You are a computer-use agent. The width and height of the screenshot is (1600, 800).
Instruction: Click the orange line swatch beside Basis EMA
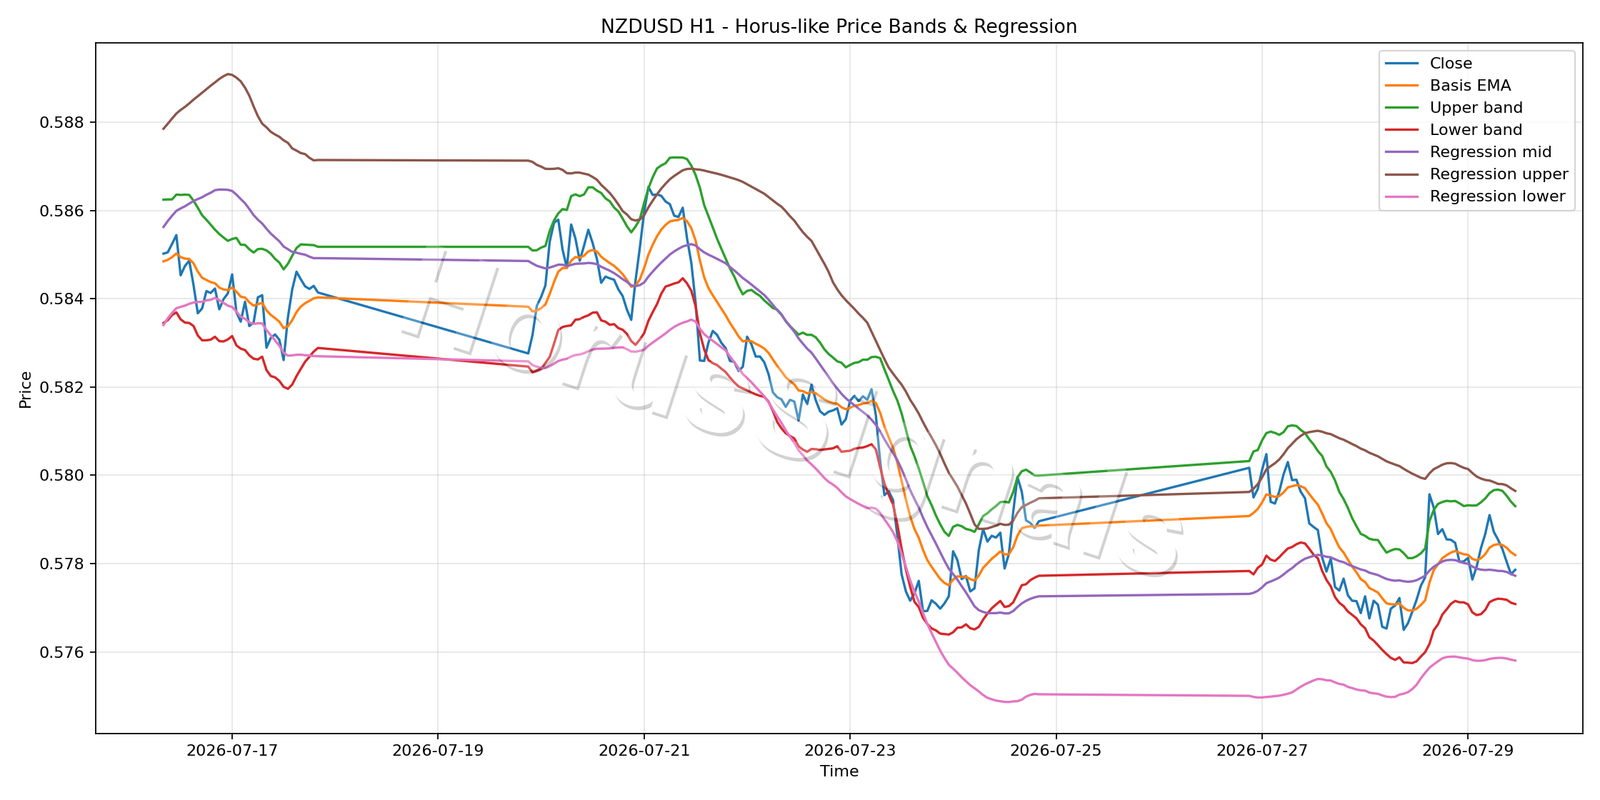tap(1402, 86)
